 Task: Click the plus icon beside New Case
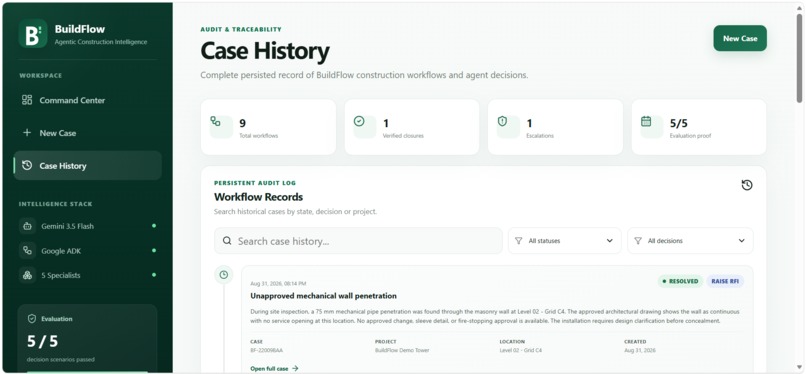click(27, 133)
